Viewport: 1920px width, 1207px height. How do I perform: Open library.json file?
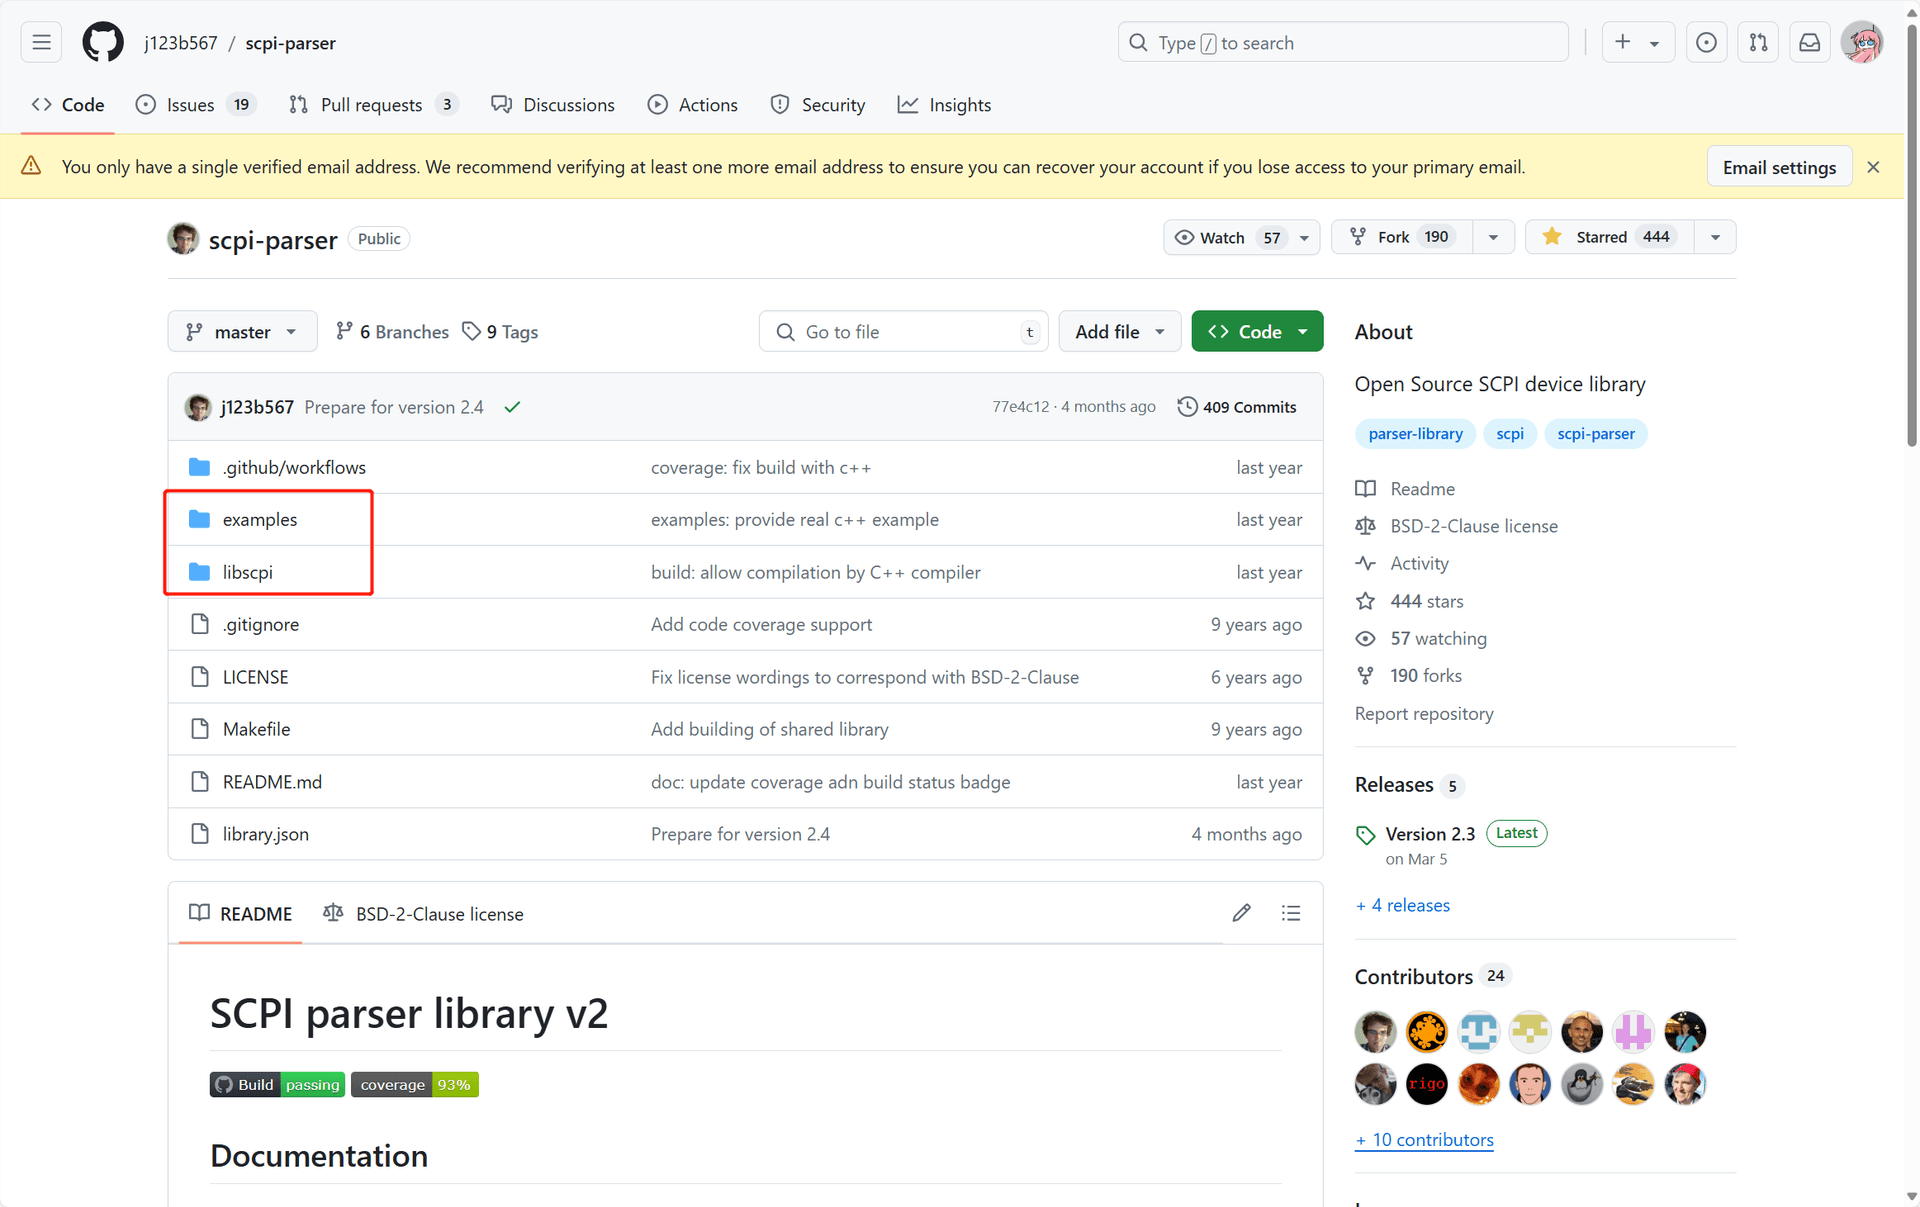[x=265, y=834]
